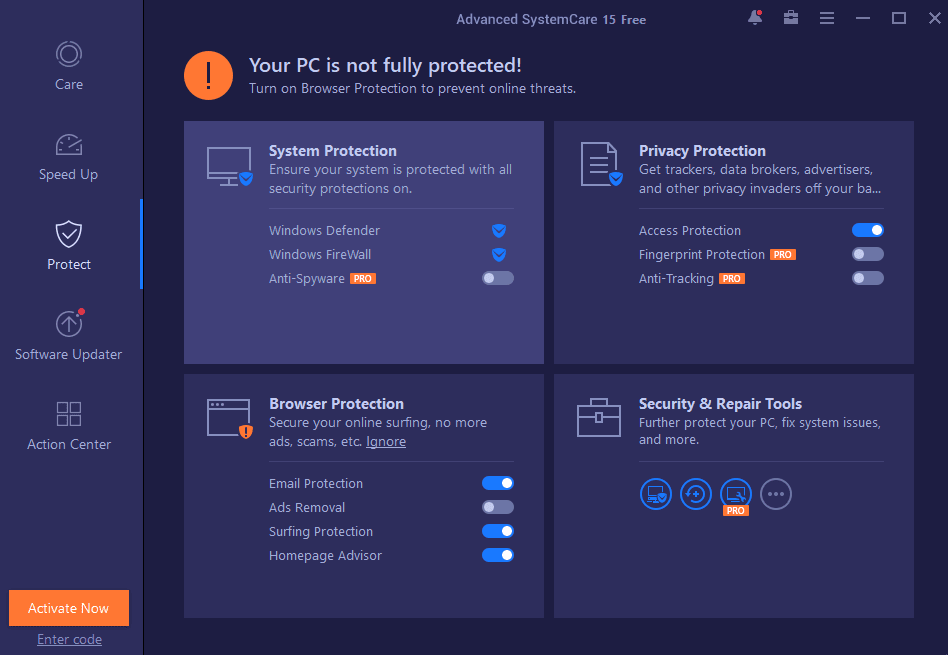Viewport: 948px width, 655px height.
Task: Switch to the Care section
Action: [68, 65]
